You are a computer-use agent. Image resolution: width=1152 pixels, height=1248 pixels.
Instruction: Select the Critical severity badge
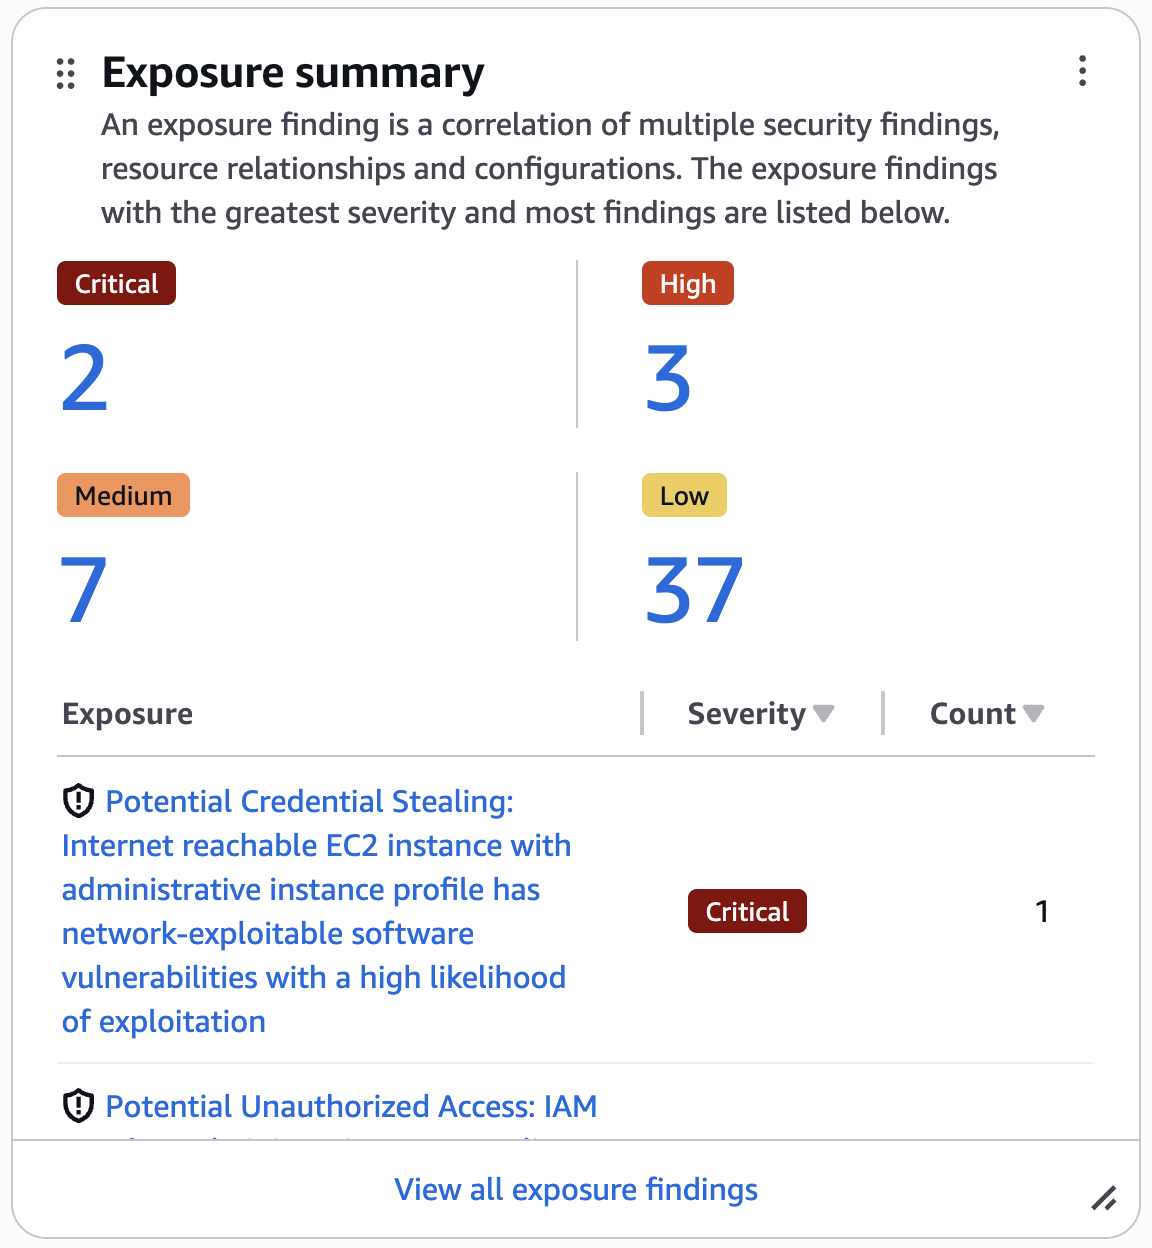[116, 283]
